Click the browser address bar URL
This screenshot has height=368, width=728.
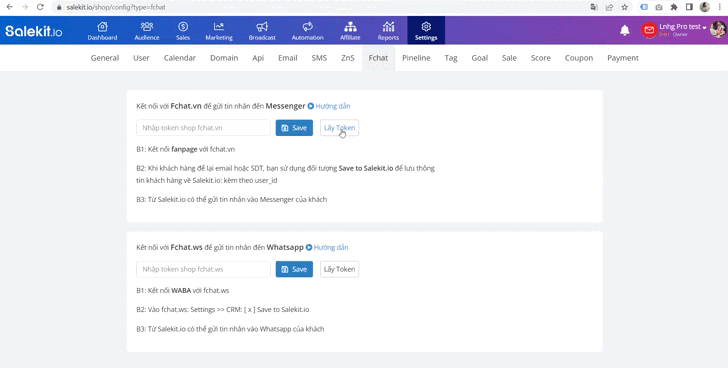[x=116, y=7]
